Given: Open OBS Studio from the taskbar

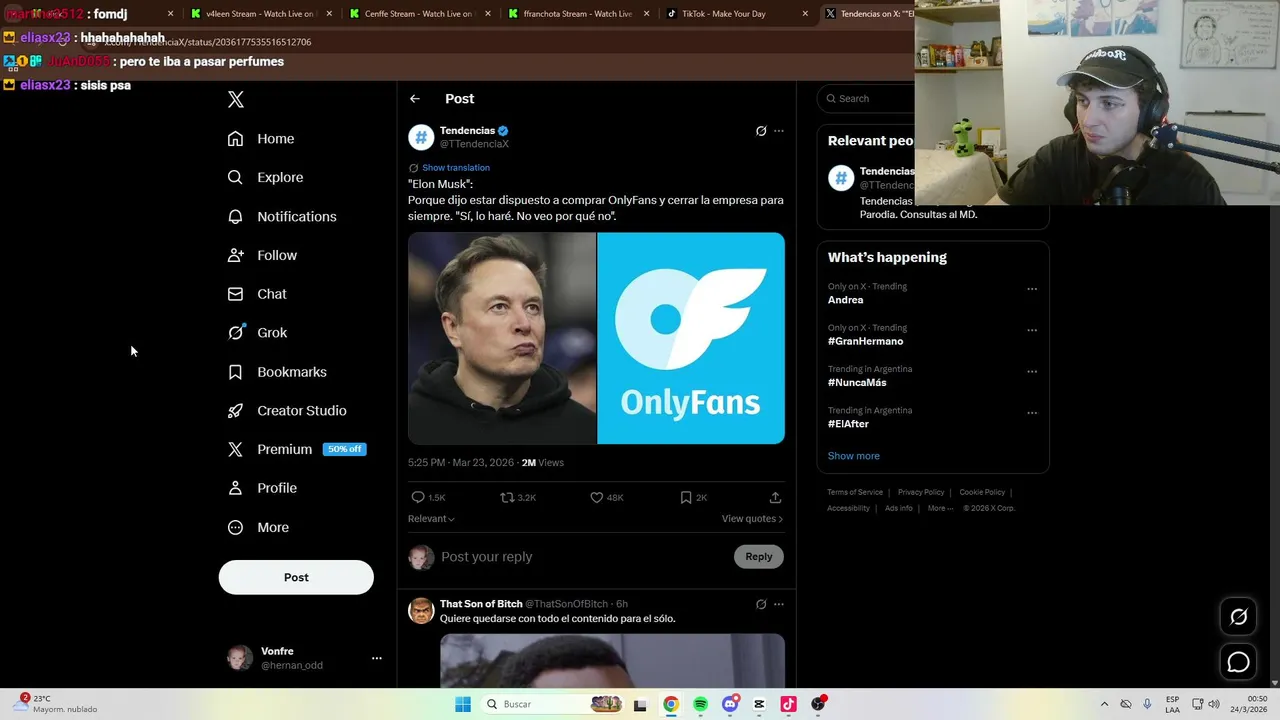Looking at the screenshot, I should pos(818,704).
